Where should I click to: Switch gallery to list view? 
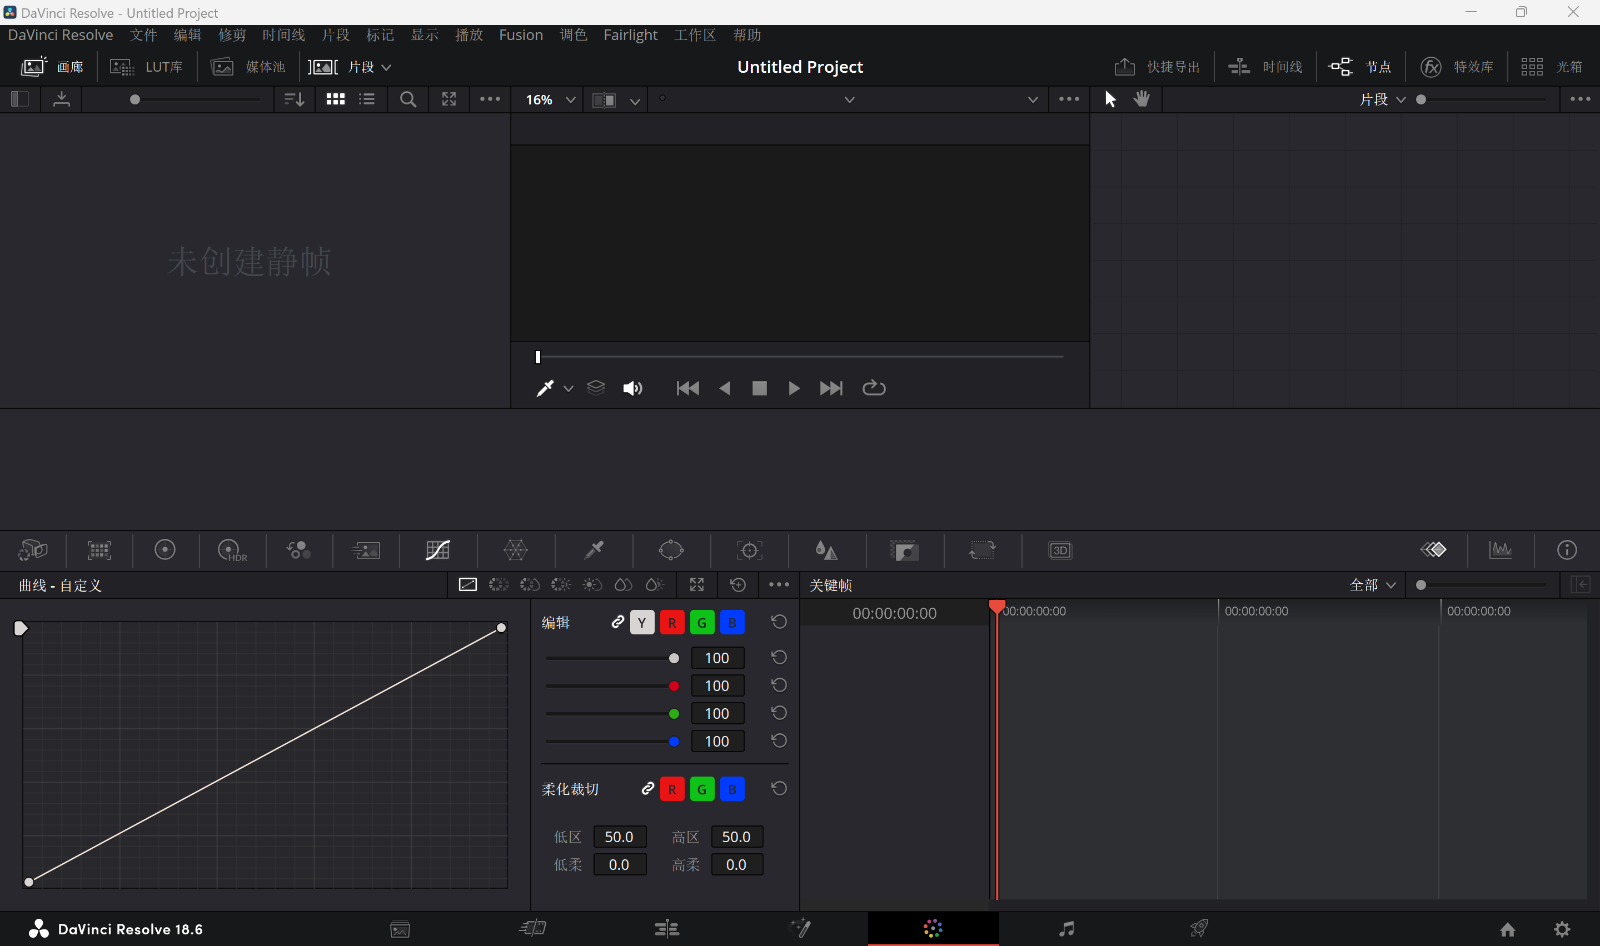(367, 99)
